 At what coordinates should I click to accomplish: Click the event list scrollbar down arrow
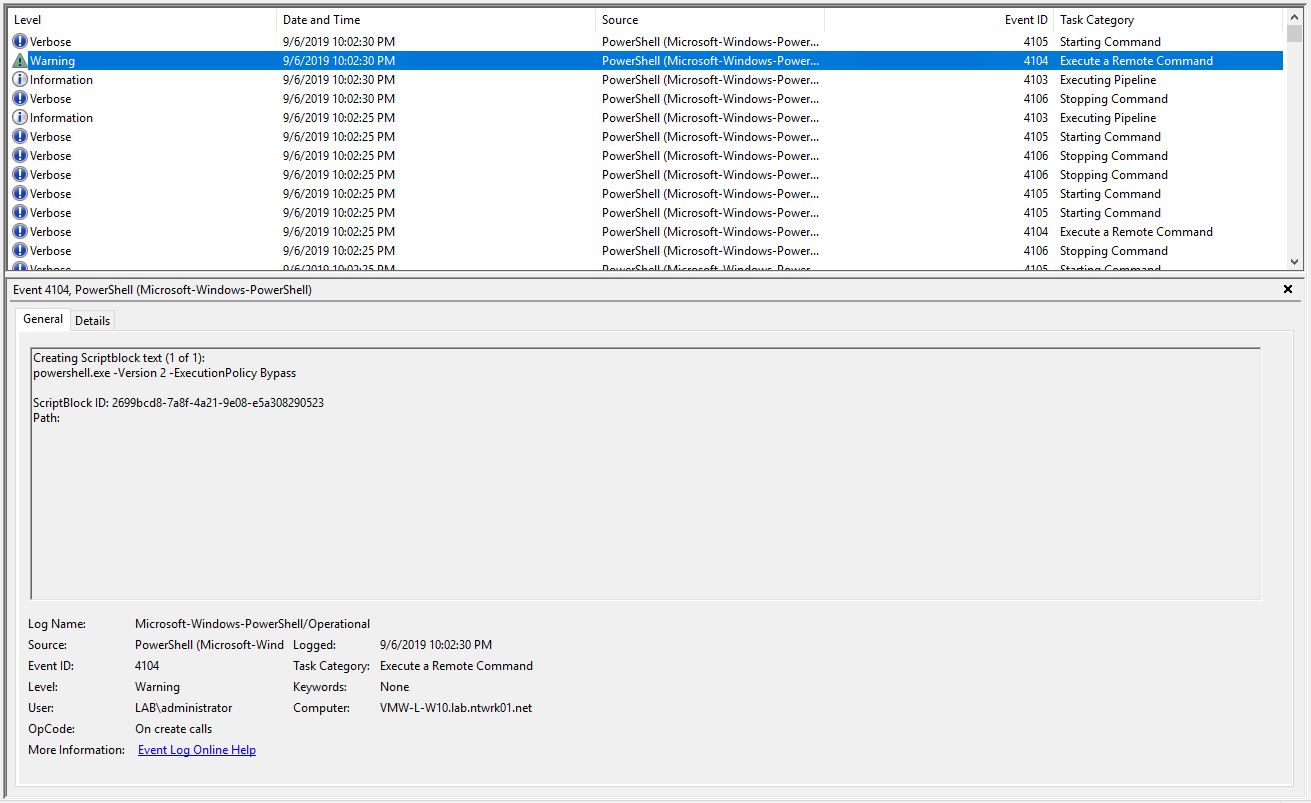point(1295,261)
